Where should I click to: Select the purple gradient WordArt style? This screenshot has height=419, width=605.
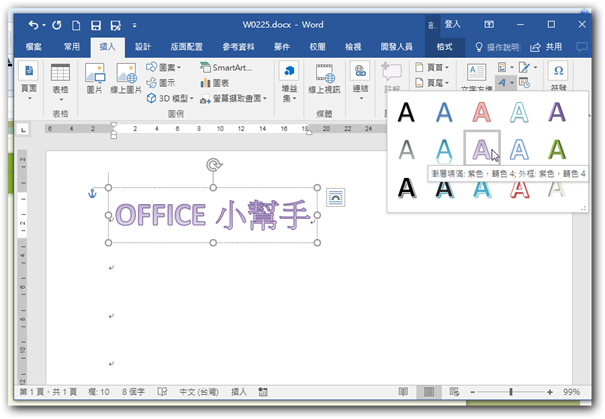482,150
